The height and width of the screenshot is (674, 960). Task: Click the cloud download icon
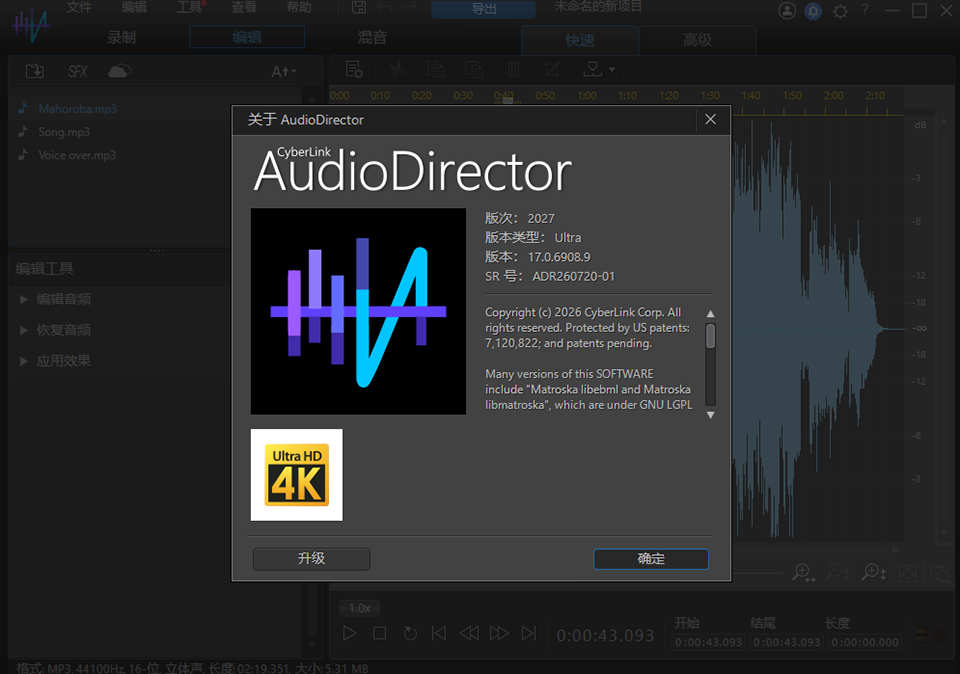click(120, 71)
